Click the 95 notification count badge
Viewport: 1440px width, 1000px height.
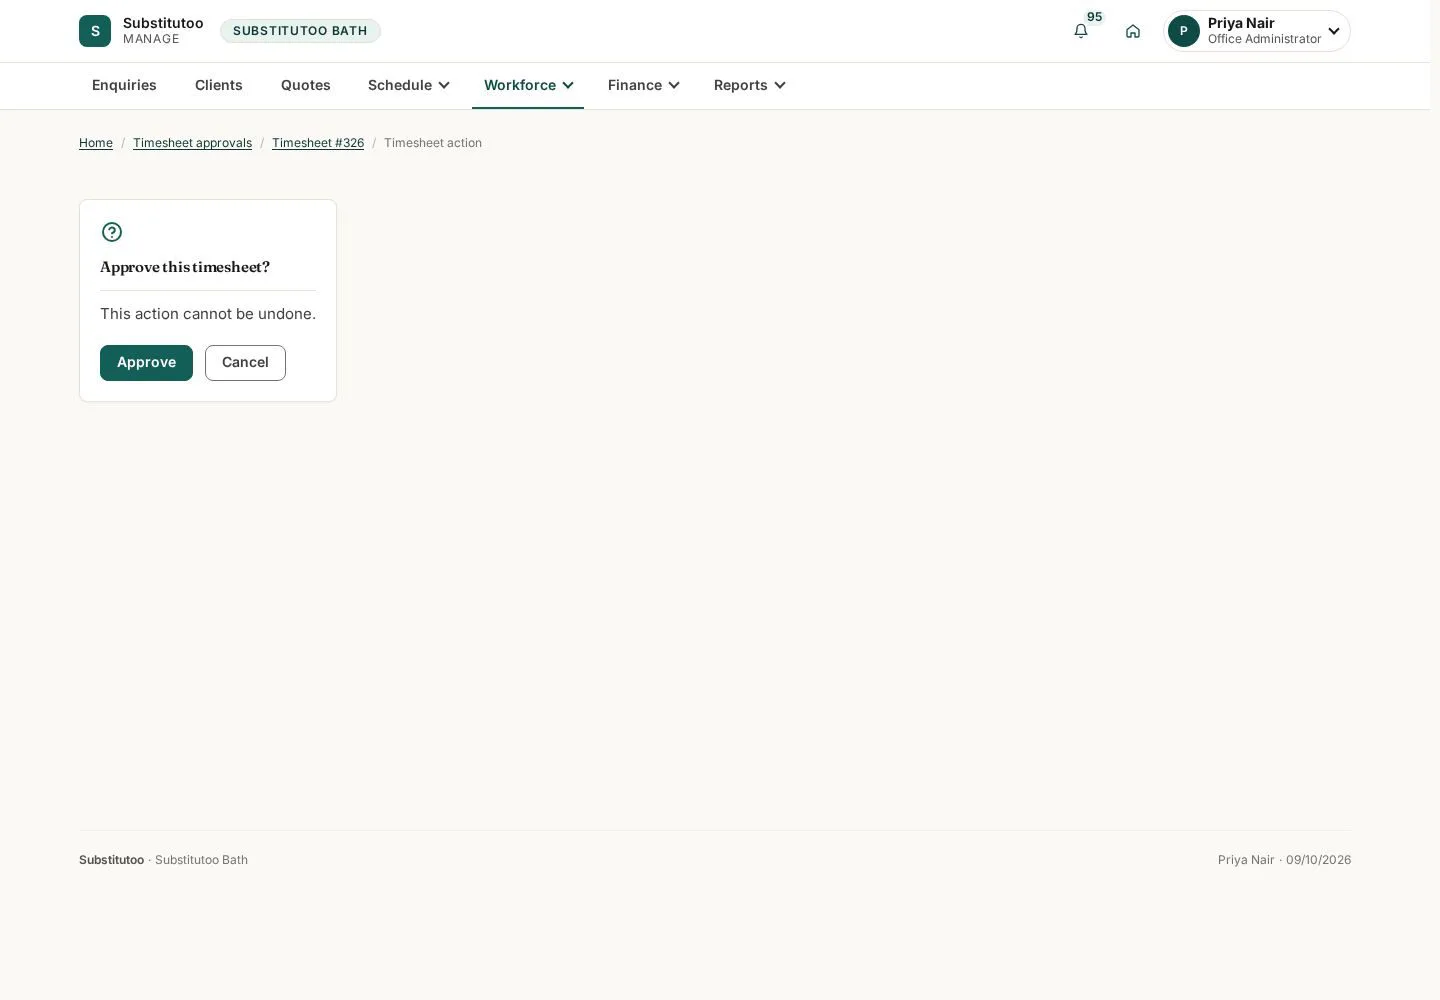click(x=1095, y=17)
